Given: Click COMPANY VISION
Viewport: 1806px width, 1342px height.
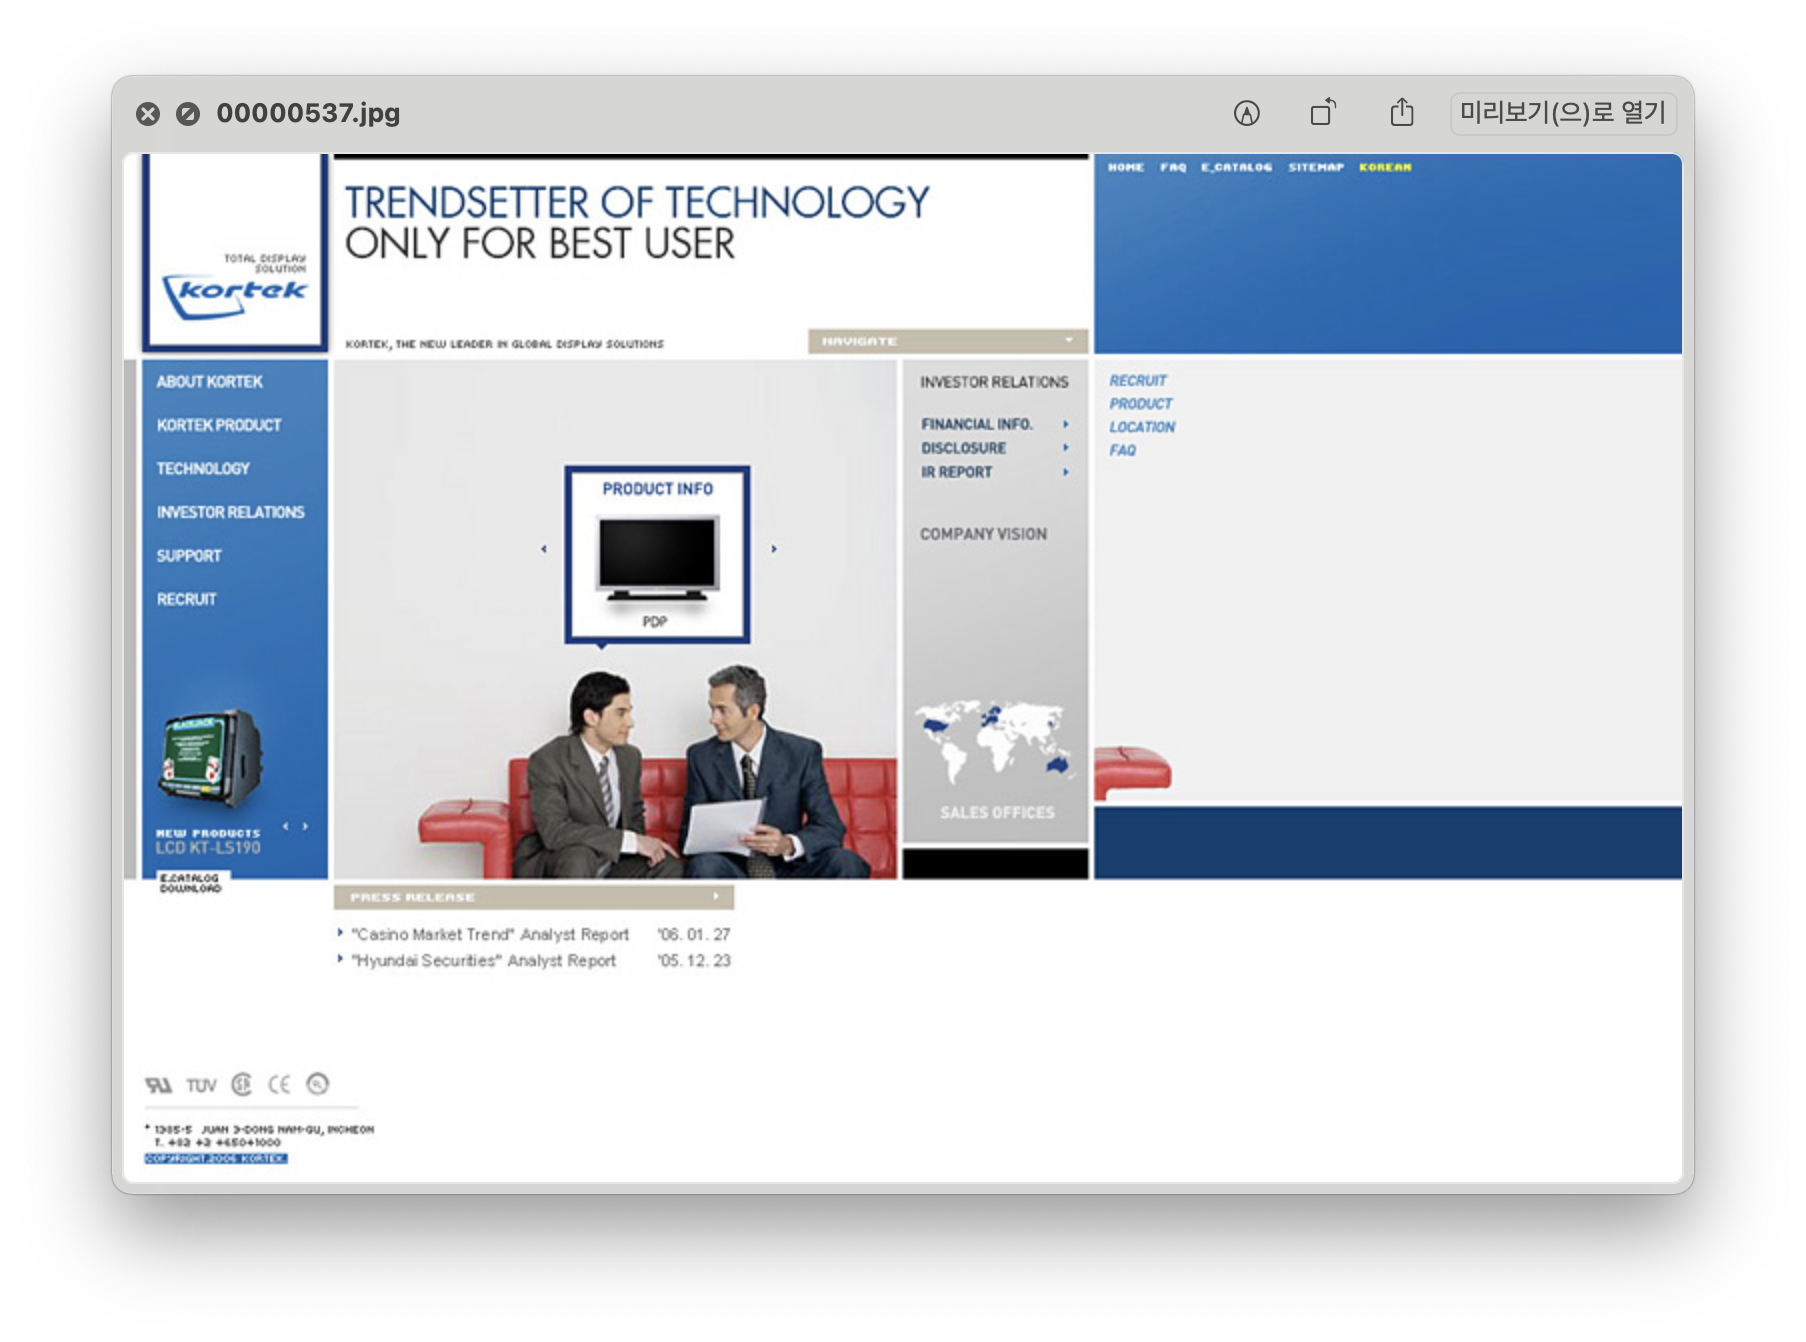Looking at the screenshot, I should (983, 534).
